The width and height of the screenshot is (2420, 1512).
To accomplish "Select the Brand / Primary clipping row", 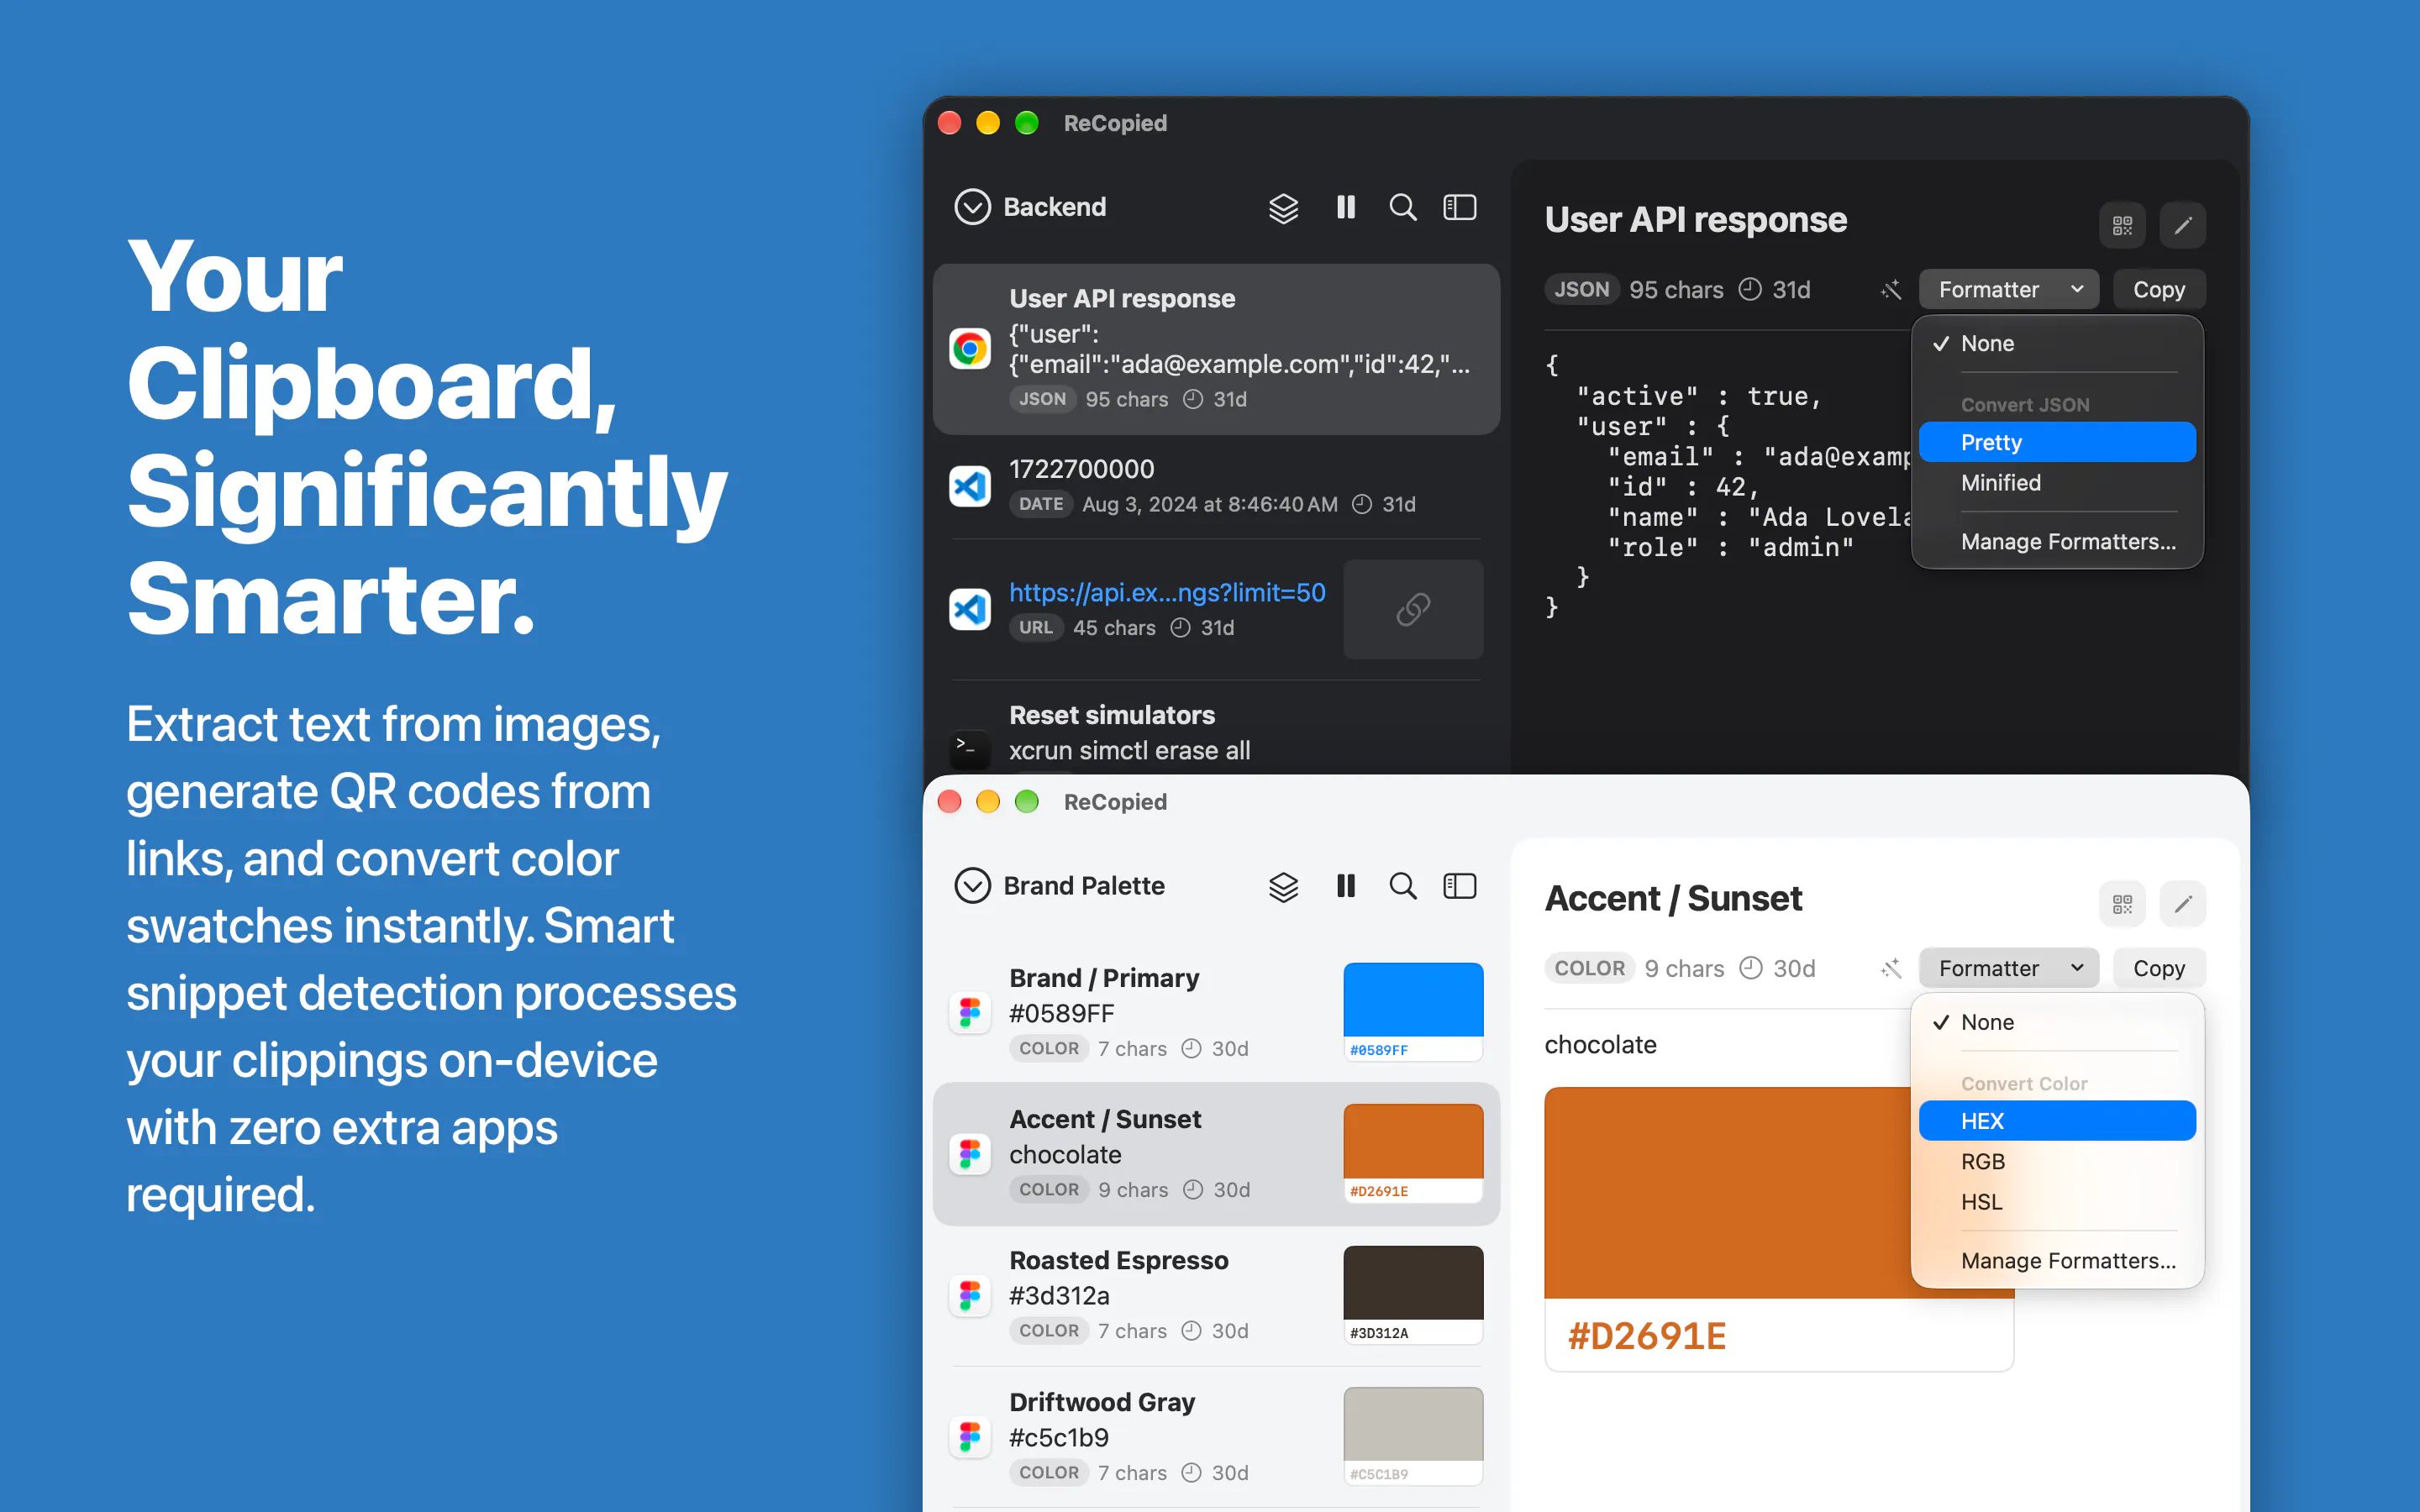I will point(1216,1012).
